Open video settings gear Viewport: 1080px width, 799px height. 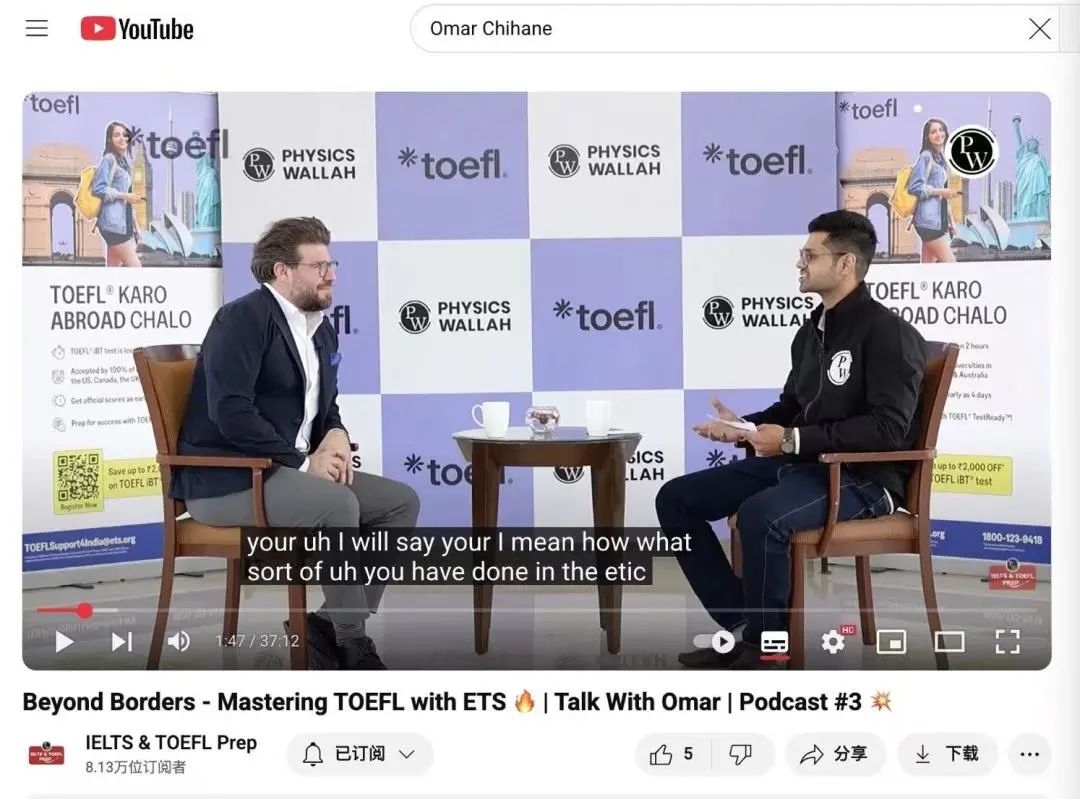(833, 642)
